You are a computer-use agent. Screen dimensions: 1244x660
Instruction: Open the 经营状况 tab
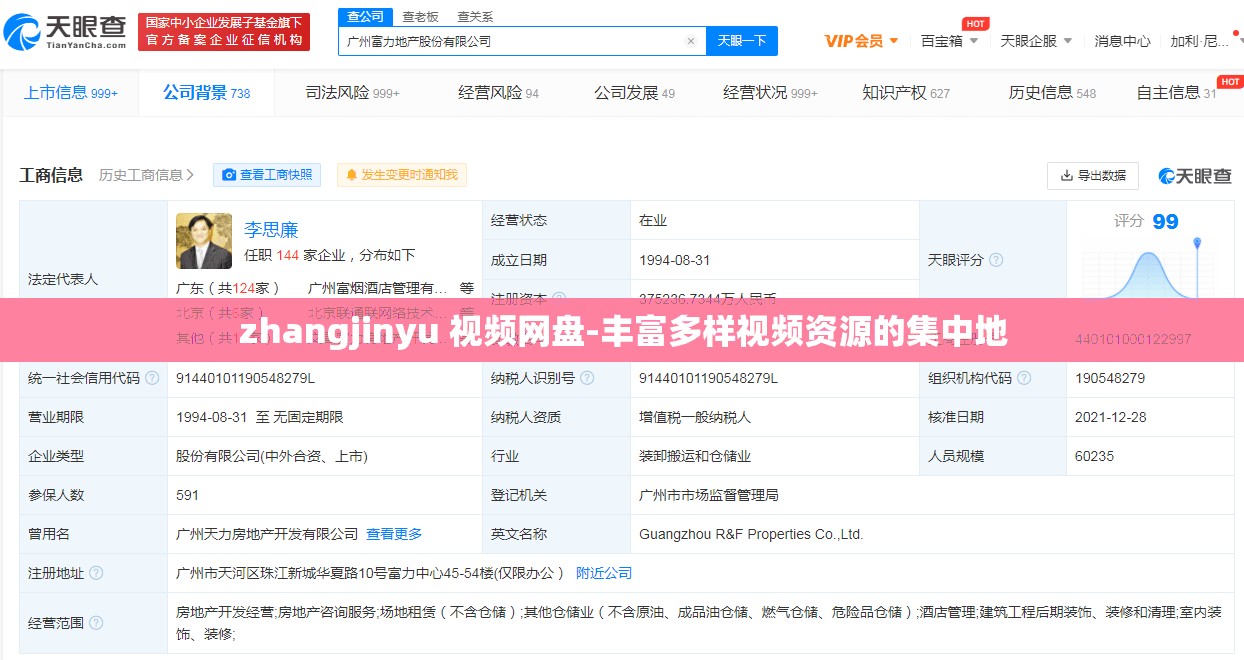pos(770,93)
